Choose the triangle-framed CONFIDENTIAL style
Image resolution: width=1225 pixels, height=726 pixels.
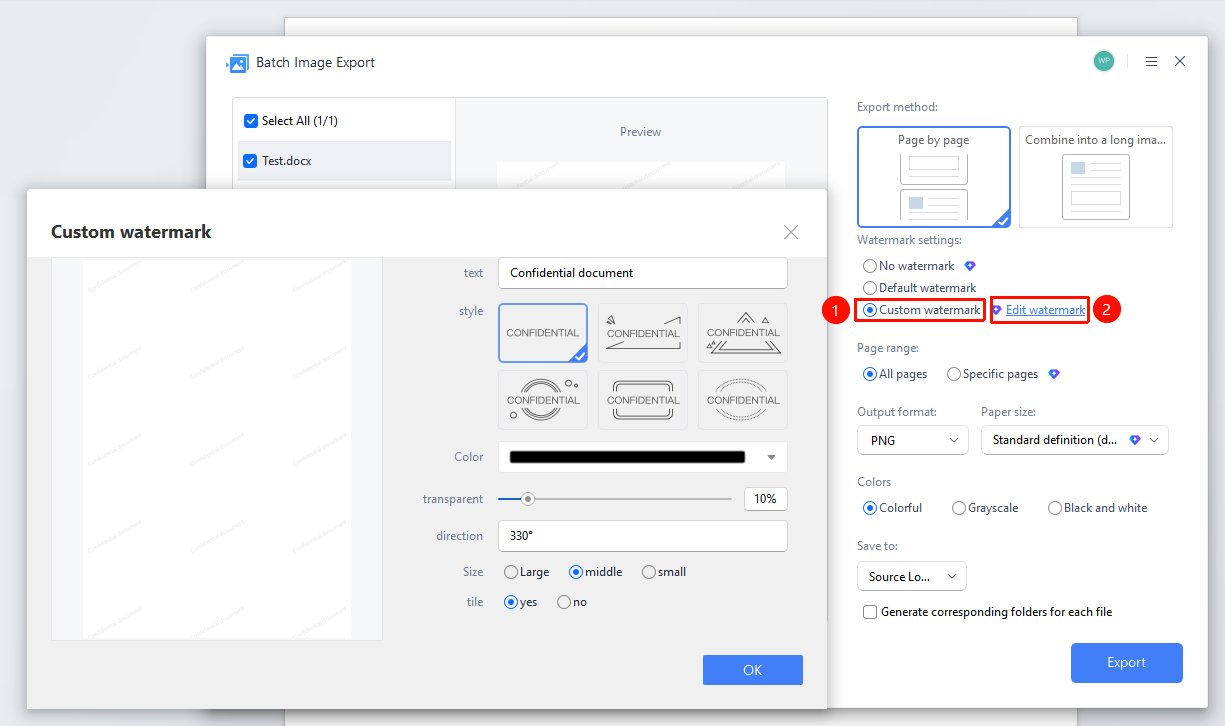point(743,333)
